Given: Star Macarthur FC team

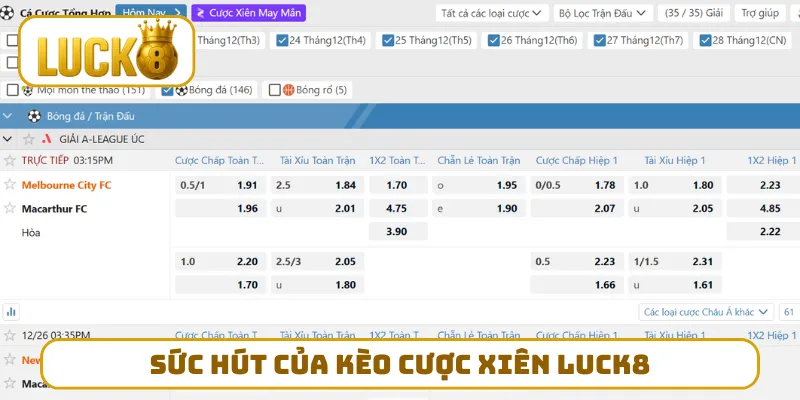Looking at the screenshot, I should click(10, 208).
